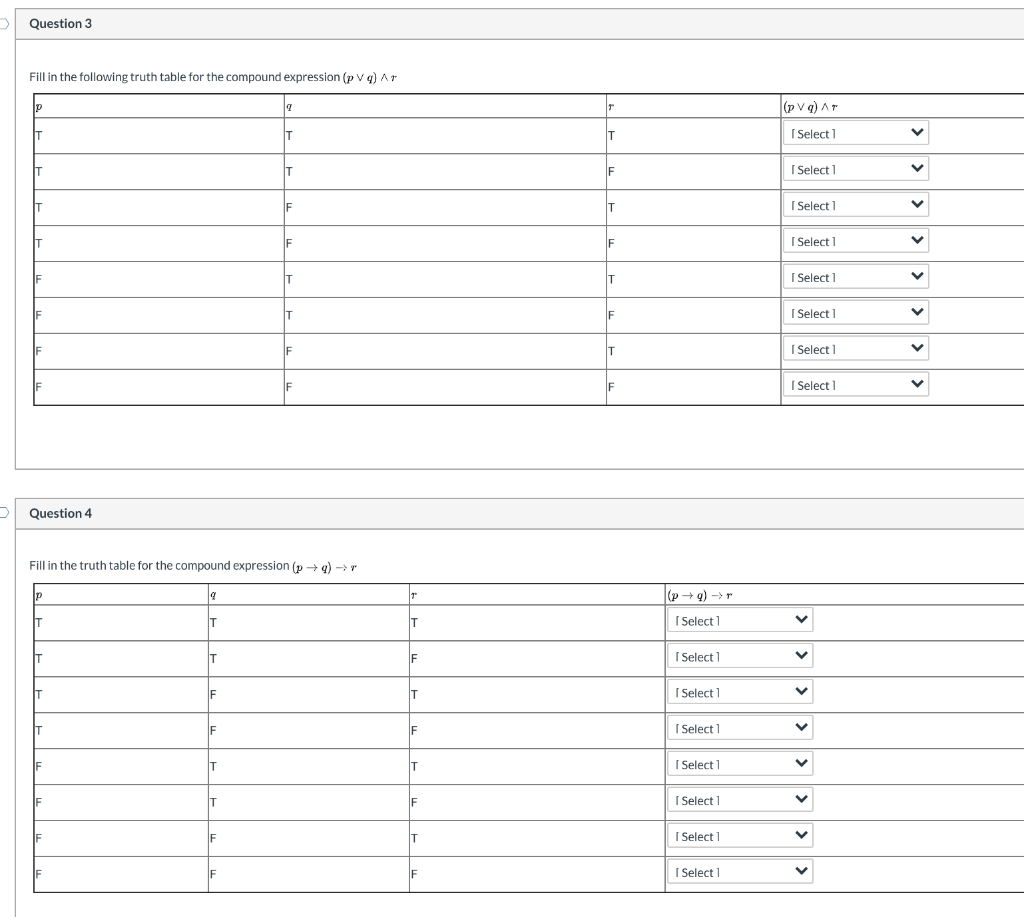
Task: Open Question 4 dropdown for row F T F
Action: (x=740, y=800)
